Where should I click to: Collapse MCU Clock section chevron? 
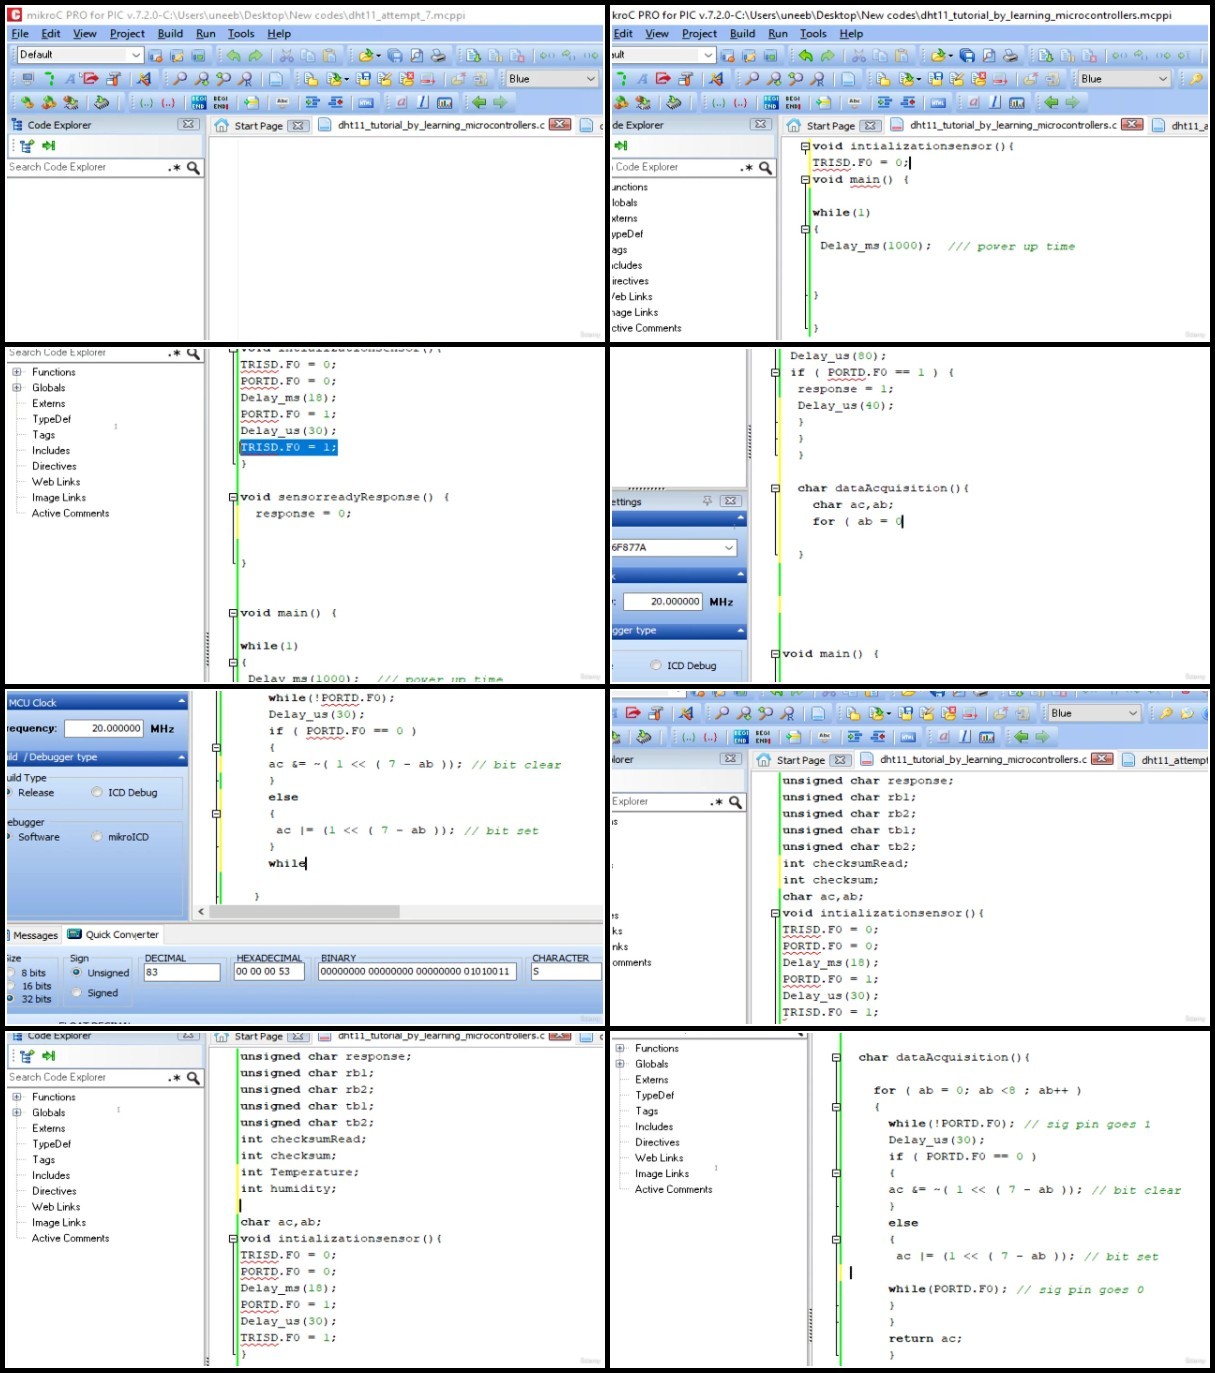181,702
